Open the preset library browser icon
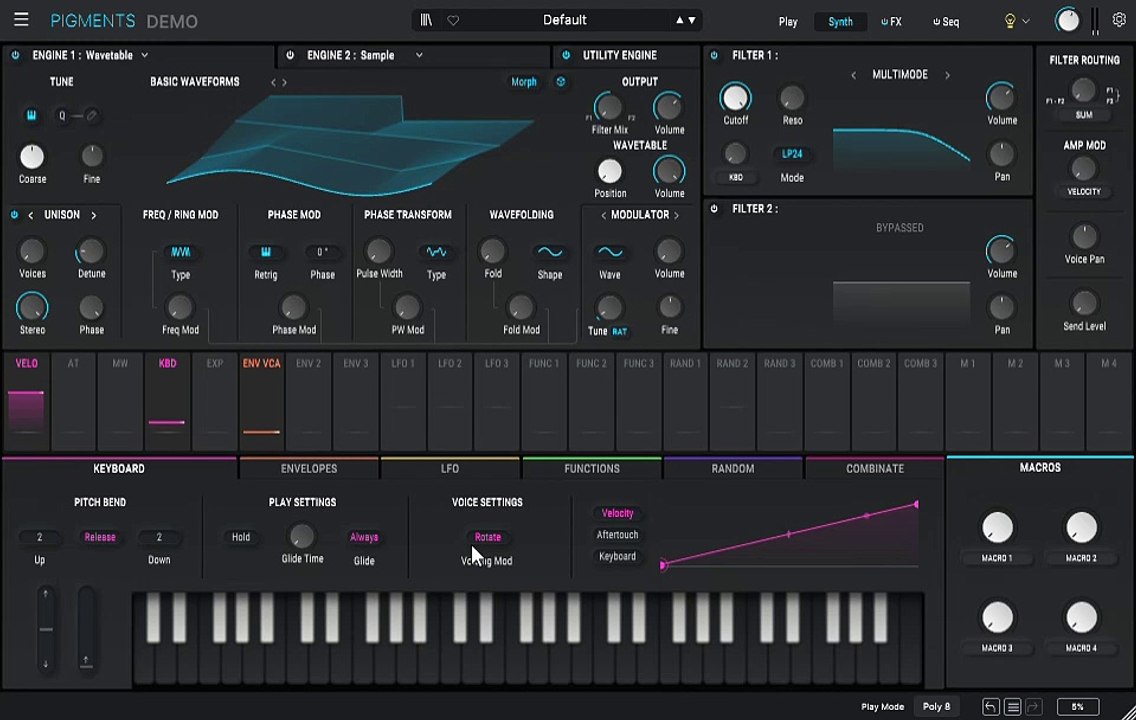1136x720 pixels. [x=426, y=20]
